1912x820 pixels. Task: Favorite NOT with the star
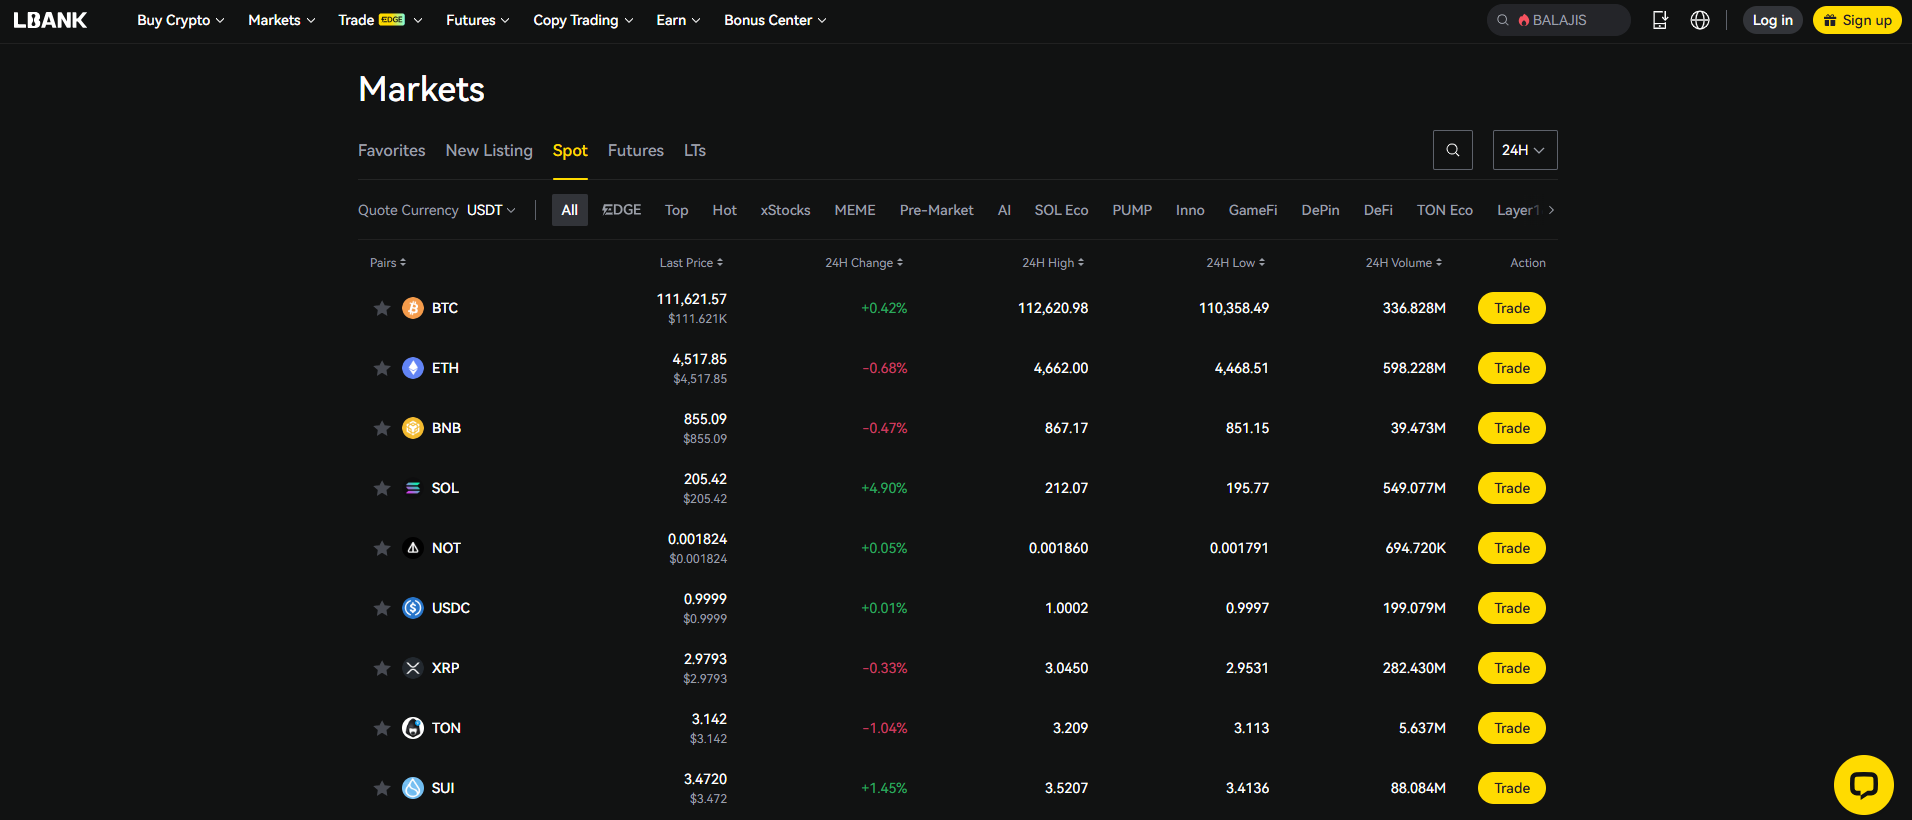[382, 548]
